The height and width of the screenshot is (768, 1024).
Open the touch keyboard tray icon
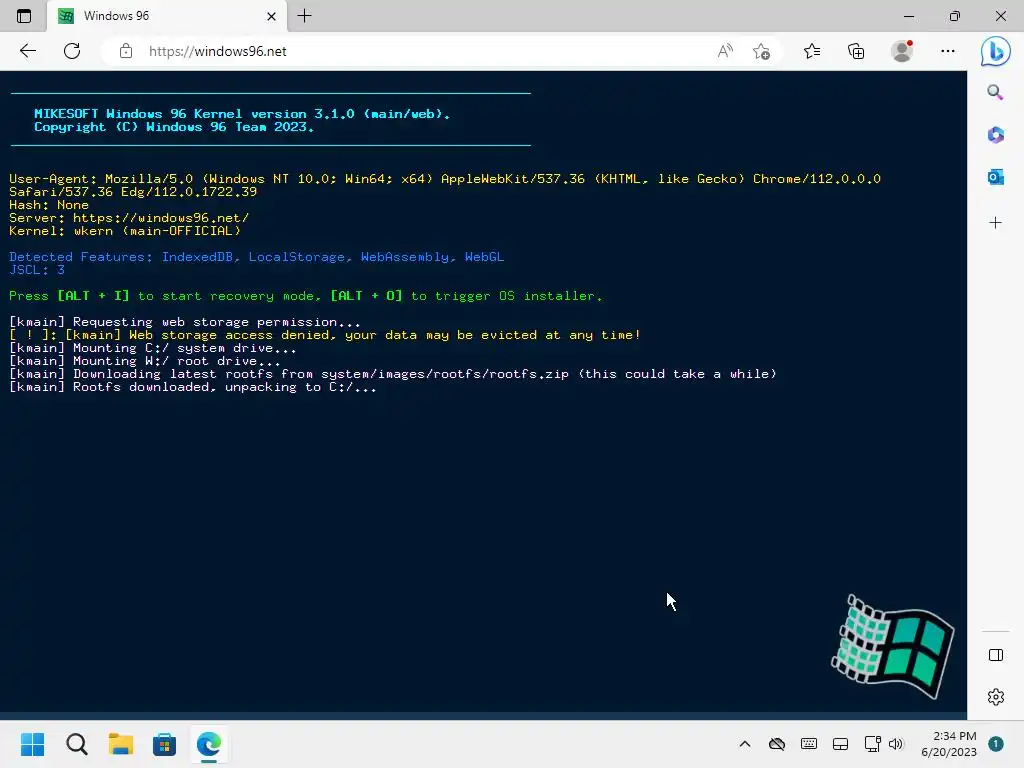pos(808,744)
